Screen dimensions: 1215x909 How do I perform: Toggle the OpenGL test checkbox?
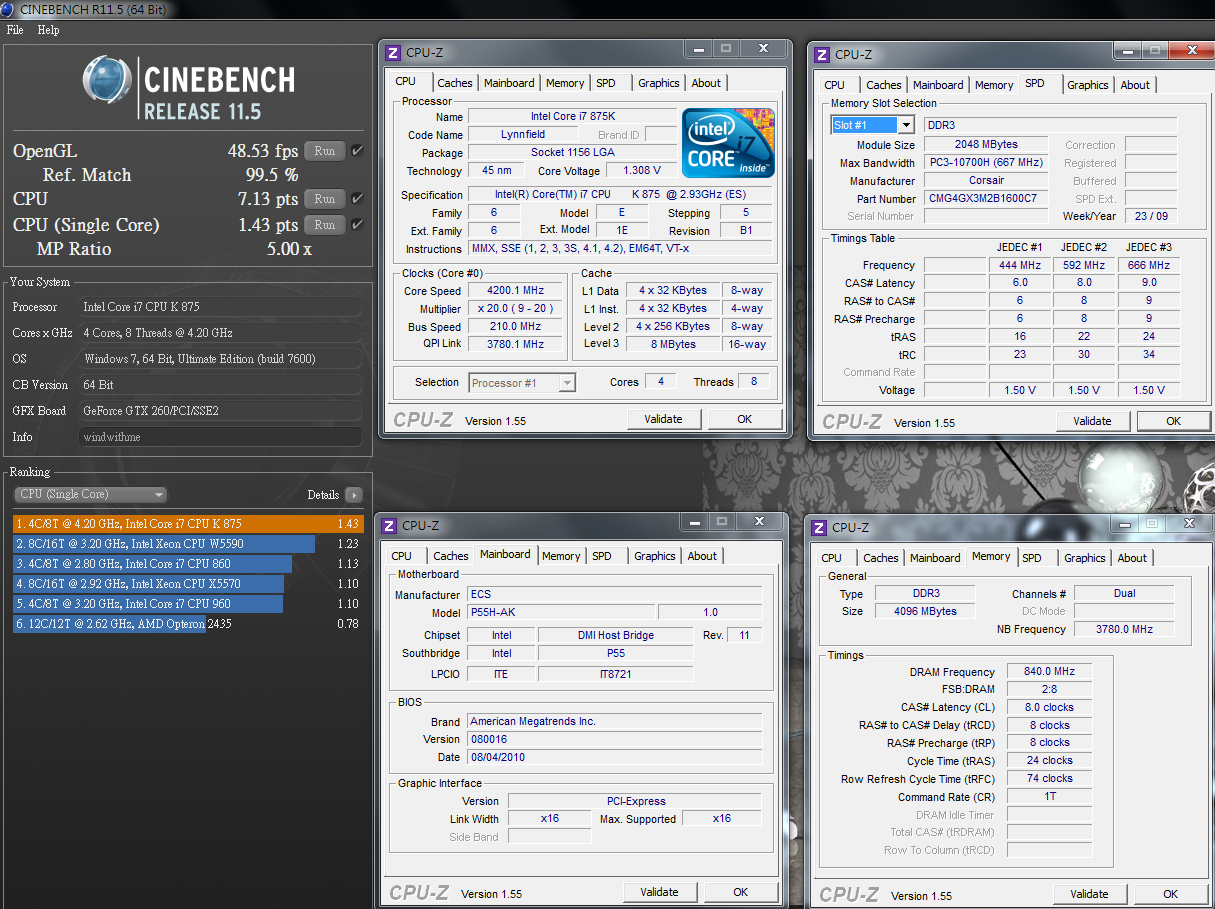coord(358,151)
